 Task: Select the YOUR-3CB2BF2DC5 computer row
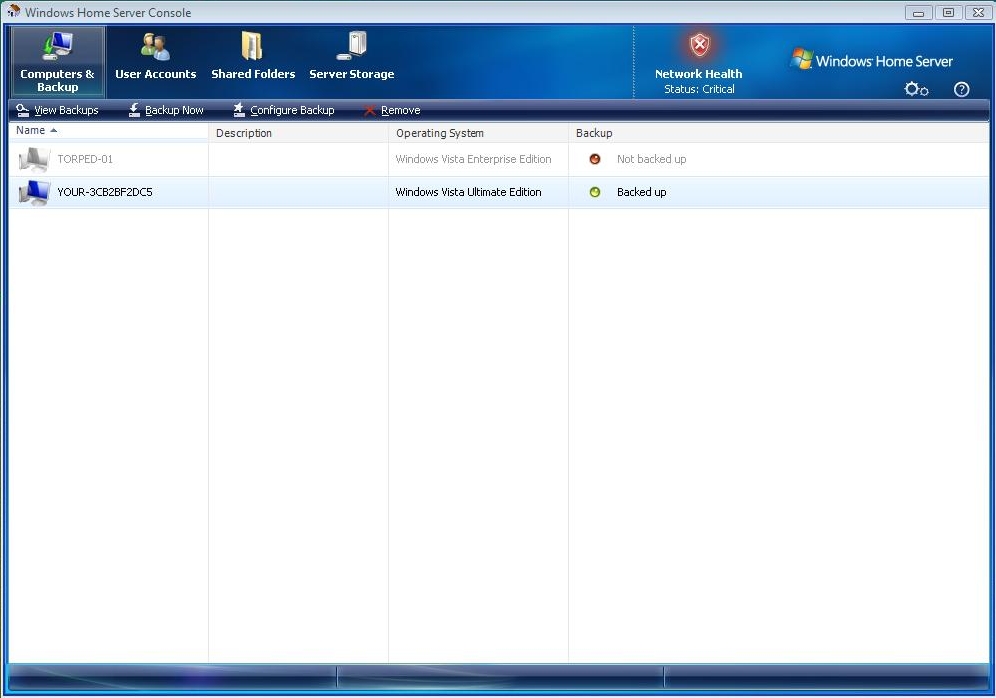[105, 192]
